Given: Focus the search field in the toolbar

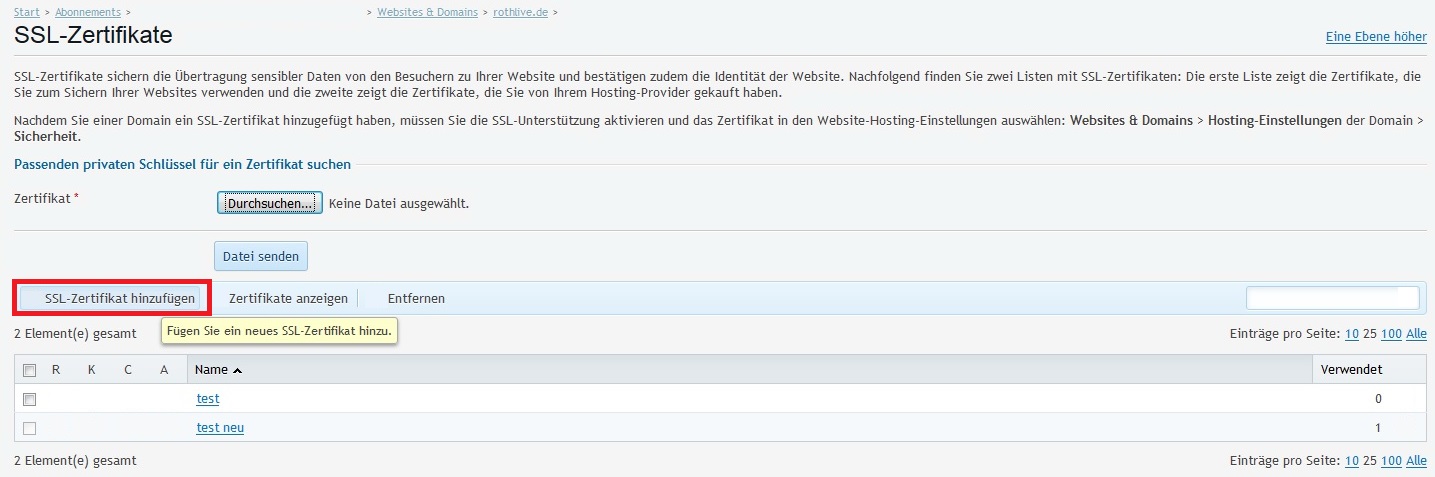Looking at the screenshot, I should (x=1332, y=298).
